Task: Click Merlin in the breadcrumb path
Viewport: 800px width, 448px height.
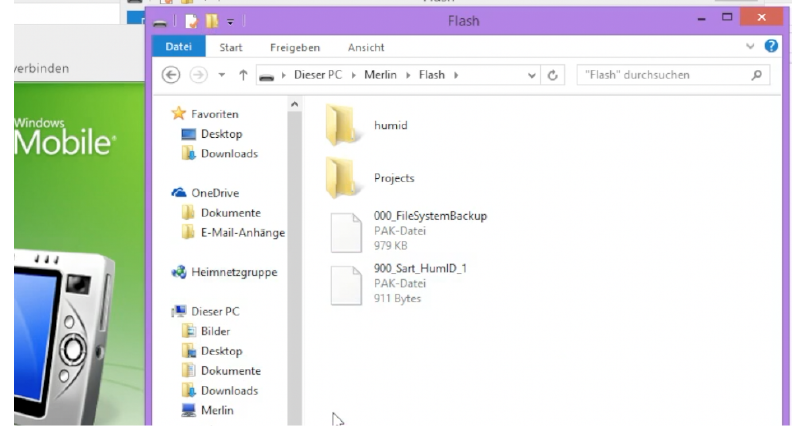Action: pos(380,75)
